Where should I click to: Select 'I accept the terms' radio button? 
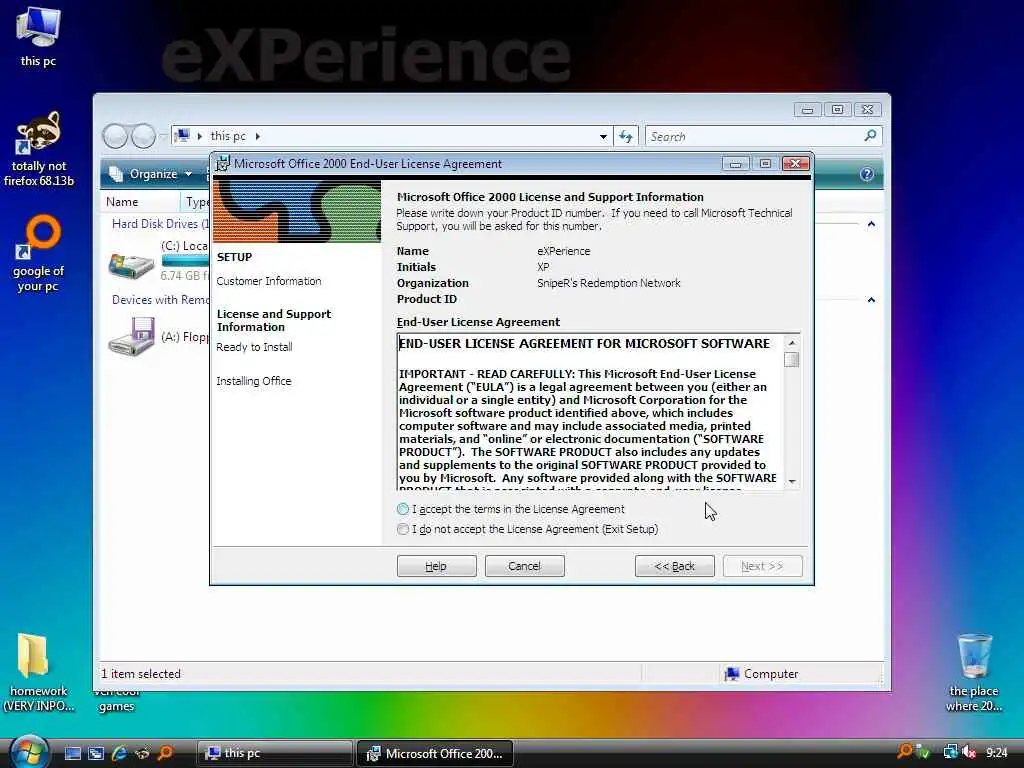pyautogui.click(x=403, y=509)
